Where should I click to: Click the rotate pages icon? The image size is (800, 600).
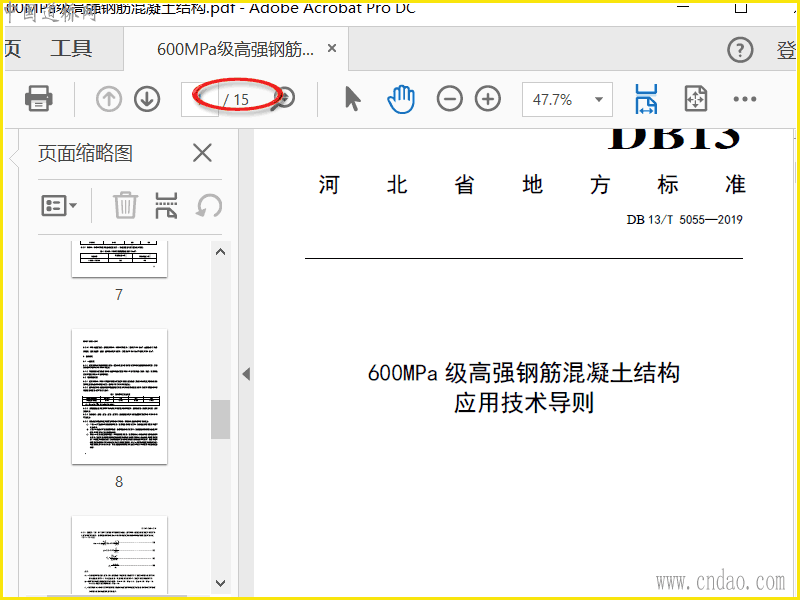(209, 206)
